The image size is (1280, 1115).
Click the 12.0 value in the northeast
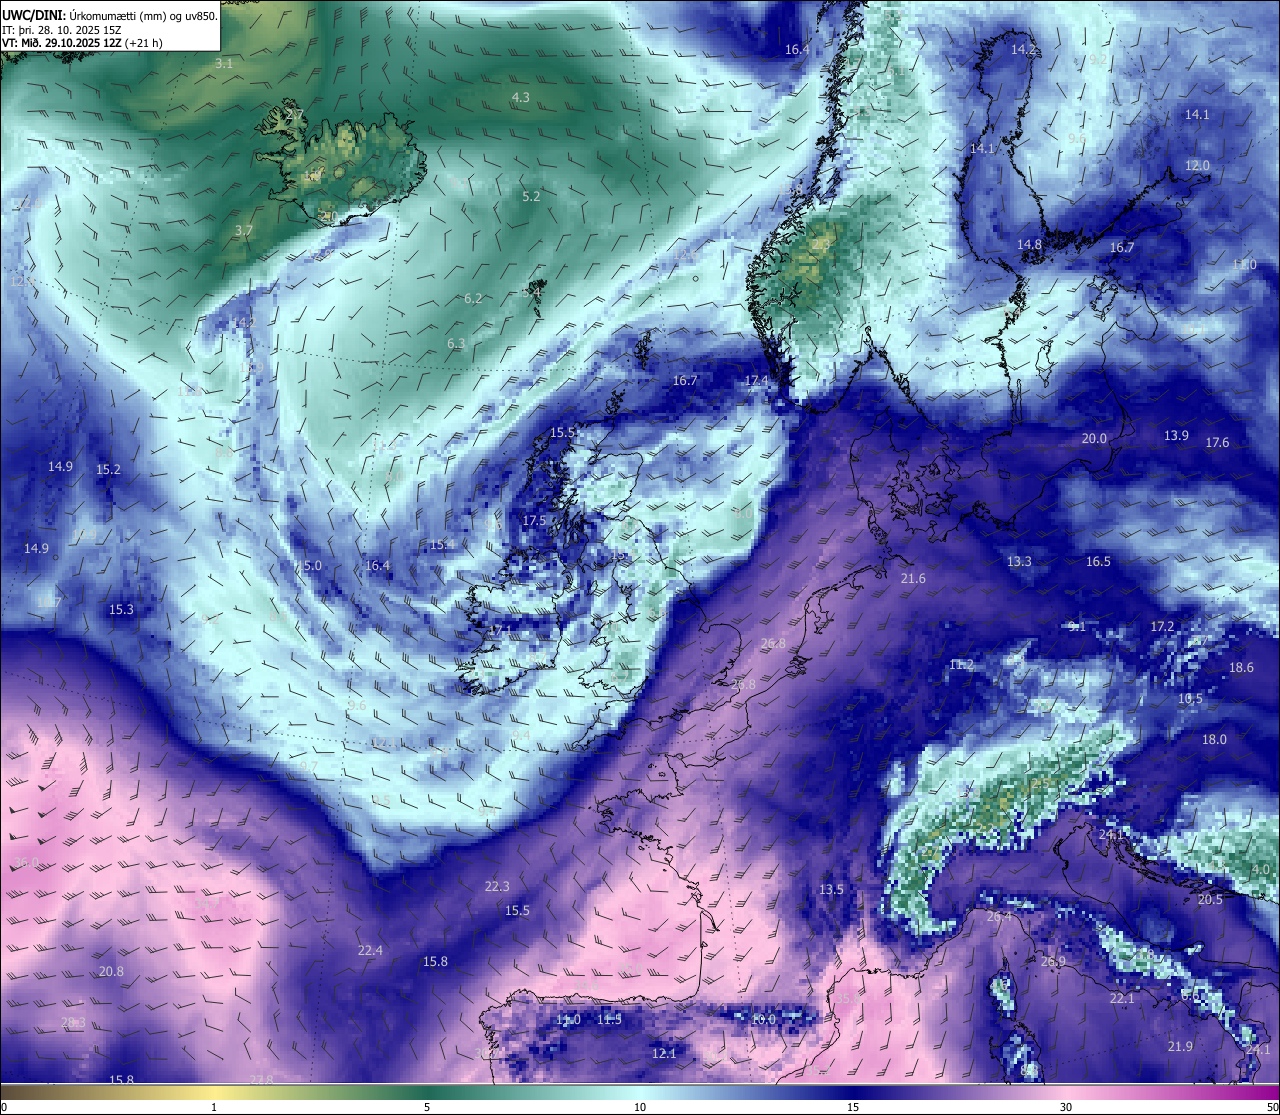1197,165
